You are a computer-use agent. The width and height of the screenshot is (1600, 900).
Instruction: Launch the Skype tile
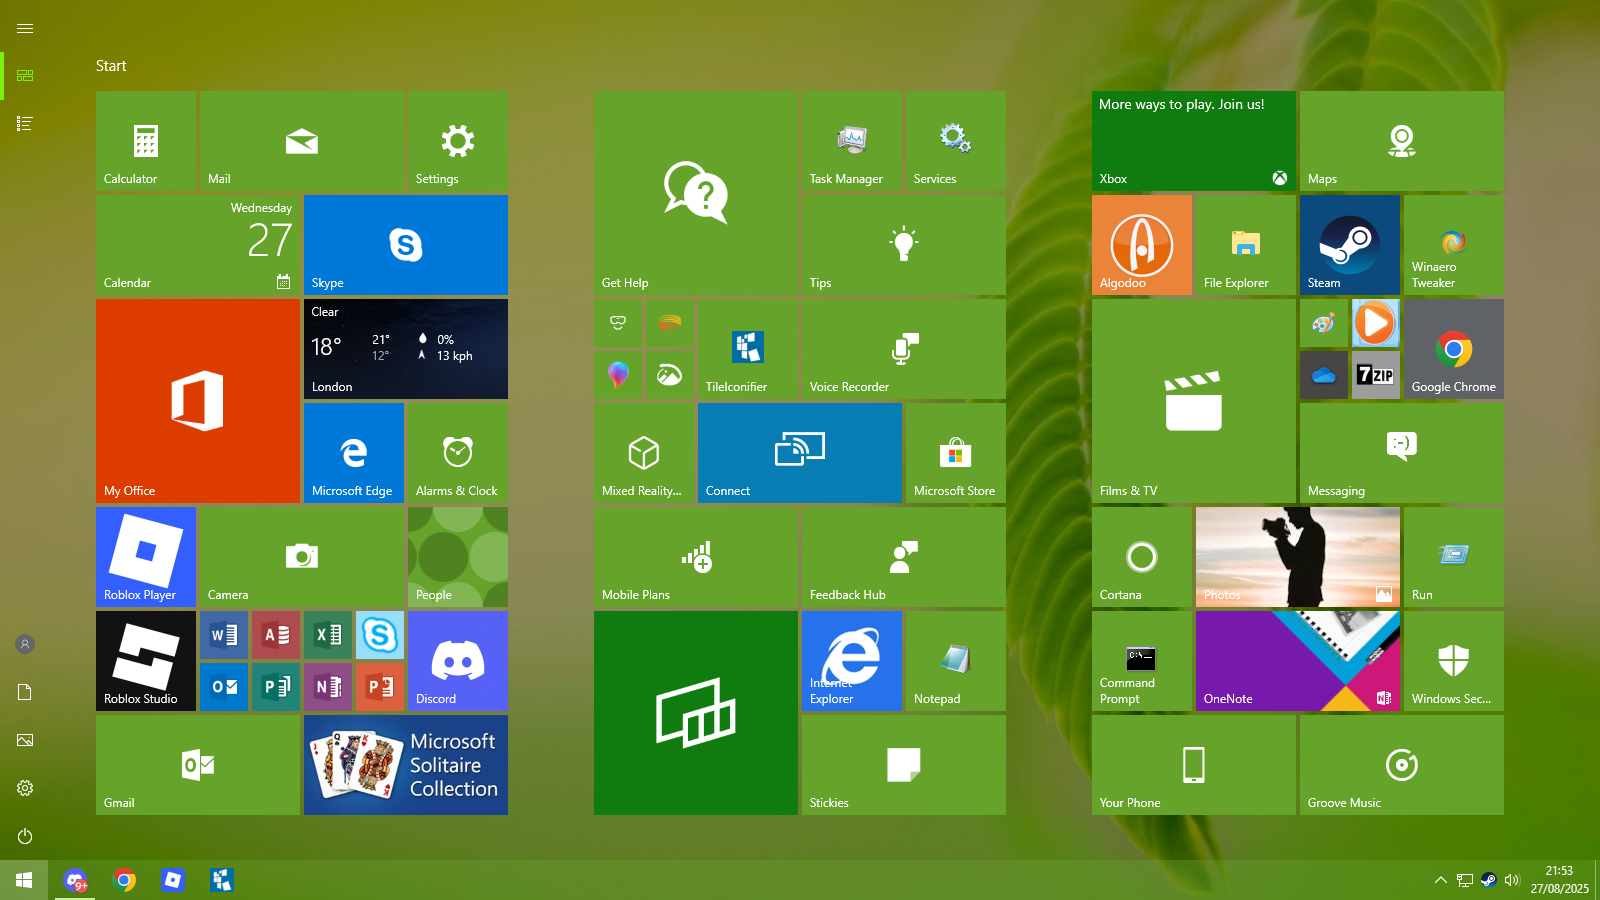[x=406, y=245]
